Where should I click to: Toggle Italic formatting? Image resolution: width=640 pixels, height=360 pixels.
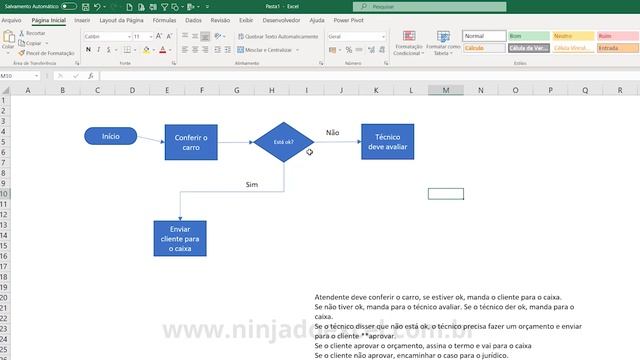tap(98, 50)
